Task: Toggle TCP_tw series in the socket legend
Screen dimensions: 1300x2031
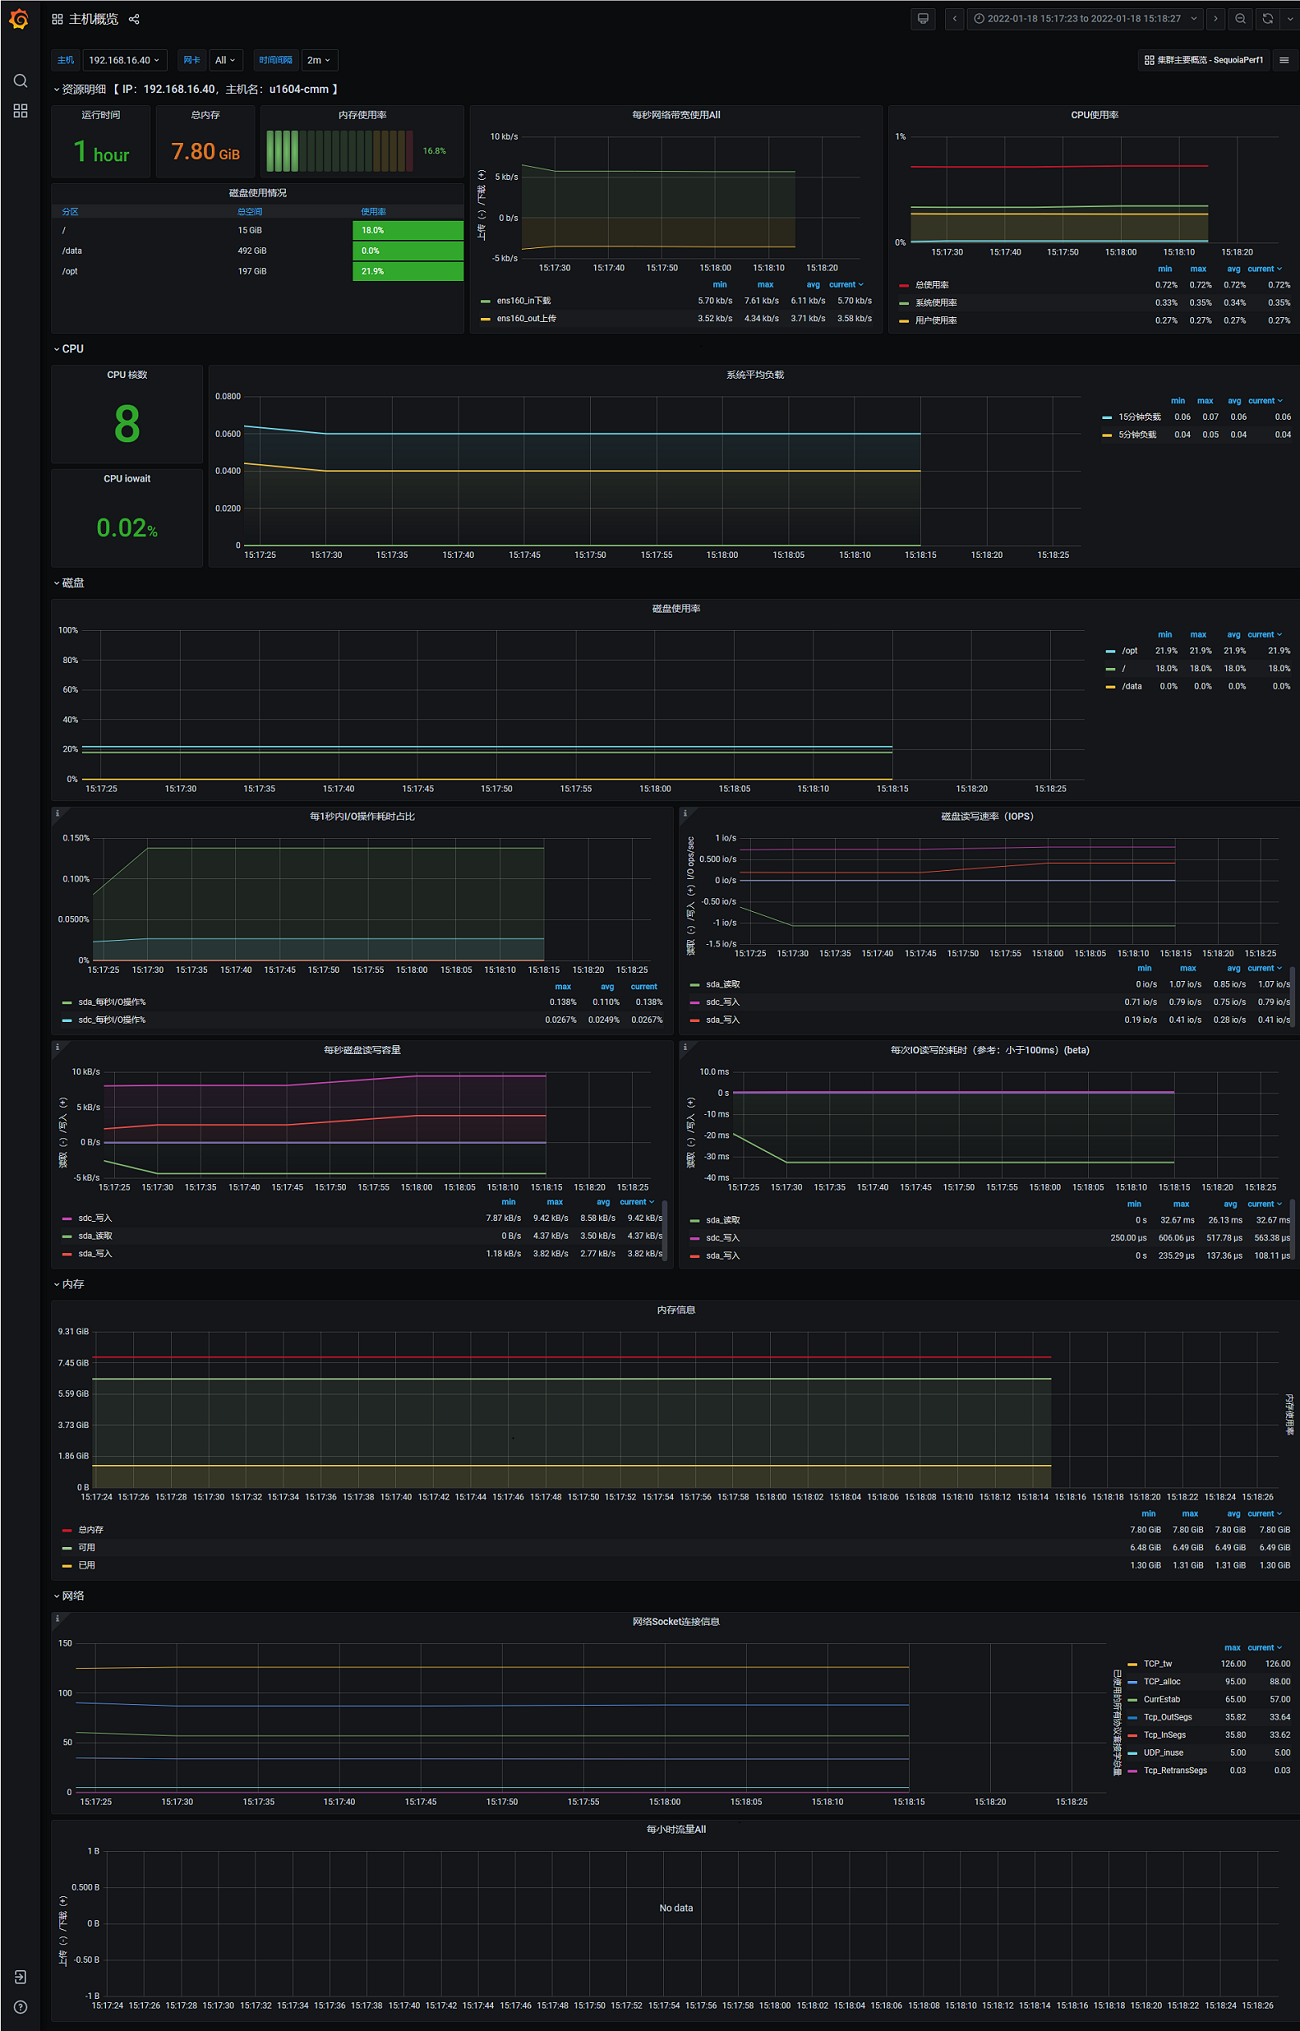Action: 1157,1664
